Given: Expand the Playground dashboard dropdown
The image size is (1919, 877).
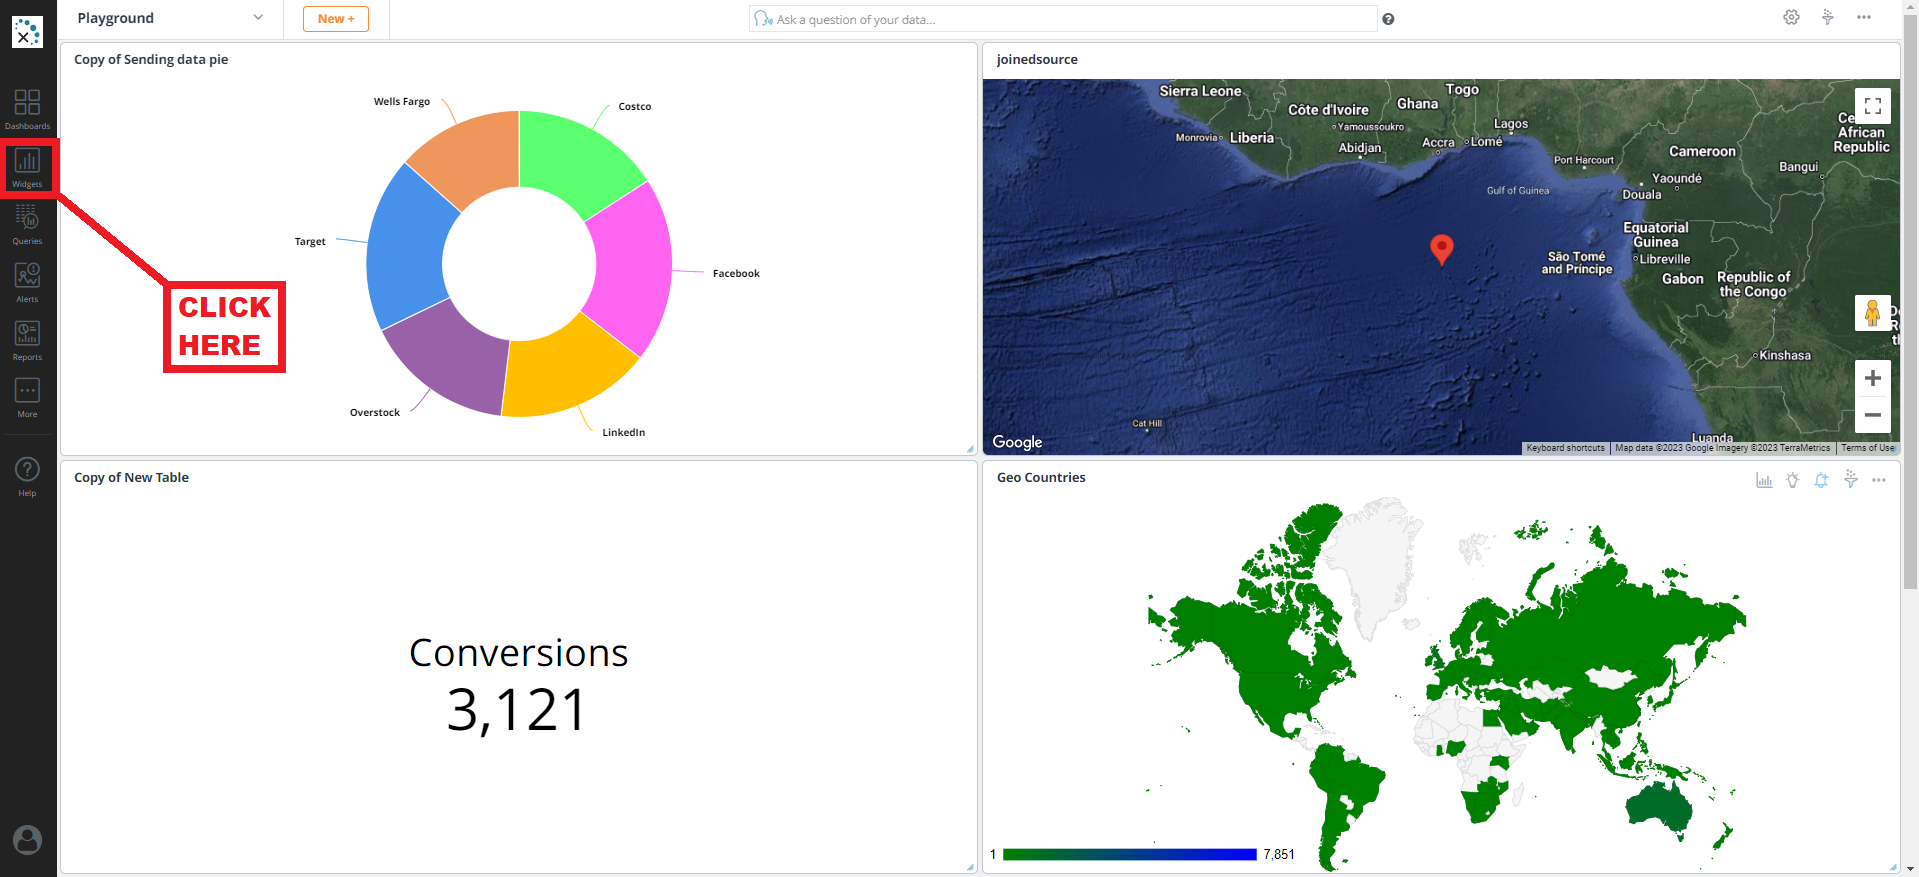Looking at the screenshot, I should click(x=258, y=18).
